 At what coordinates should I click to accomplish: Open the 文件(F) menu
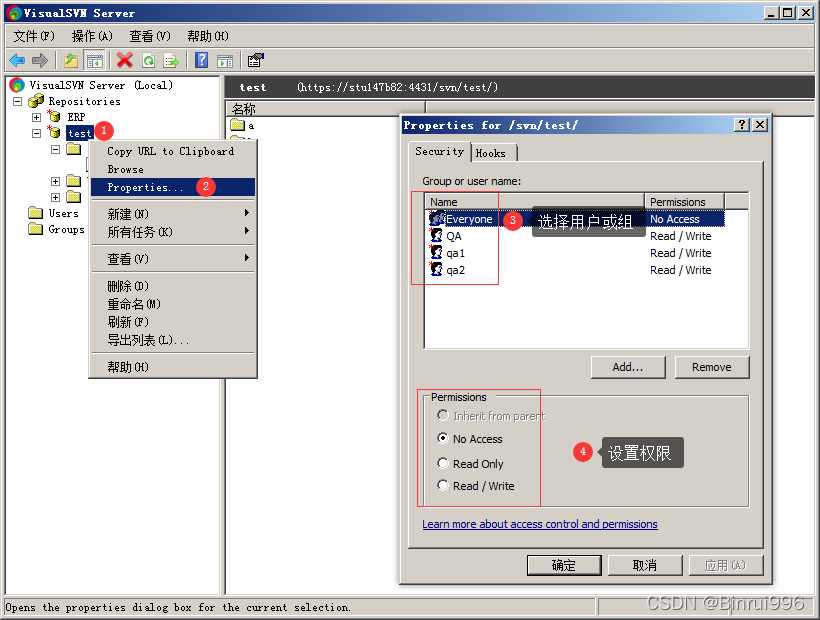[x=33, y=36]
